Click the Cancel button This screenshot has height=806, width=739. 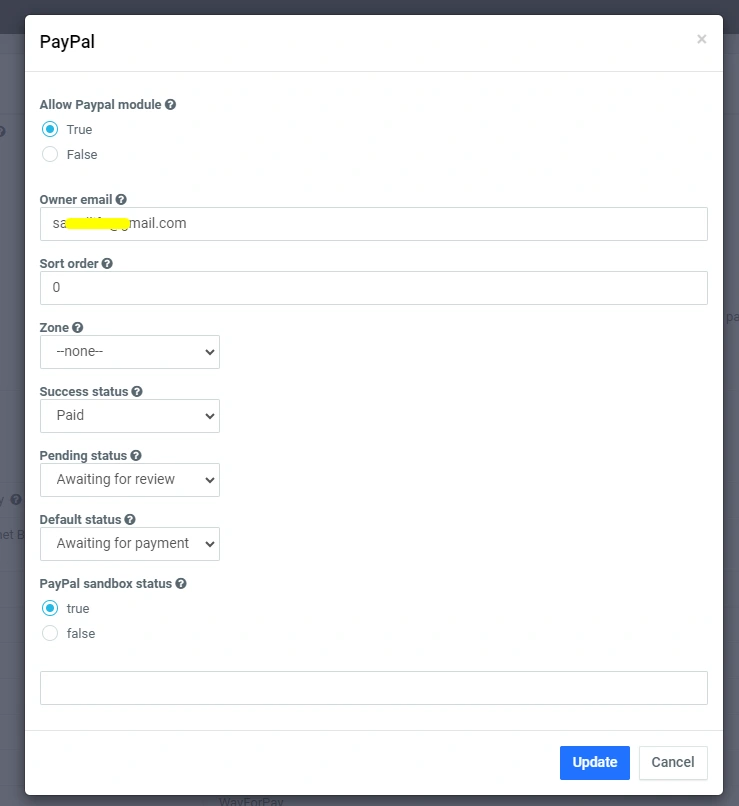[x=673, y=762]
